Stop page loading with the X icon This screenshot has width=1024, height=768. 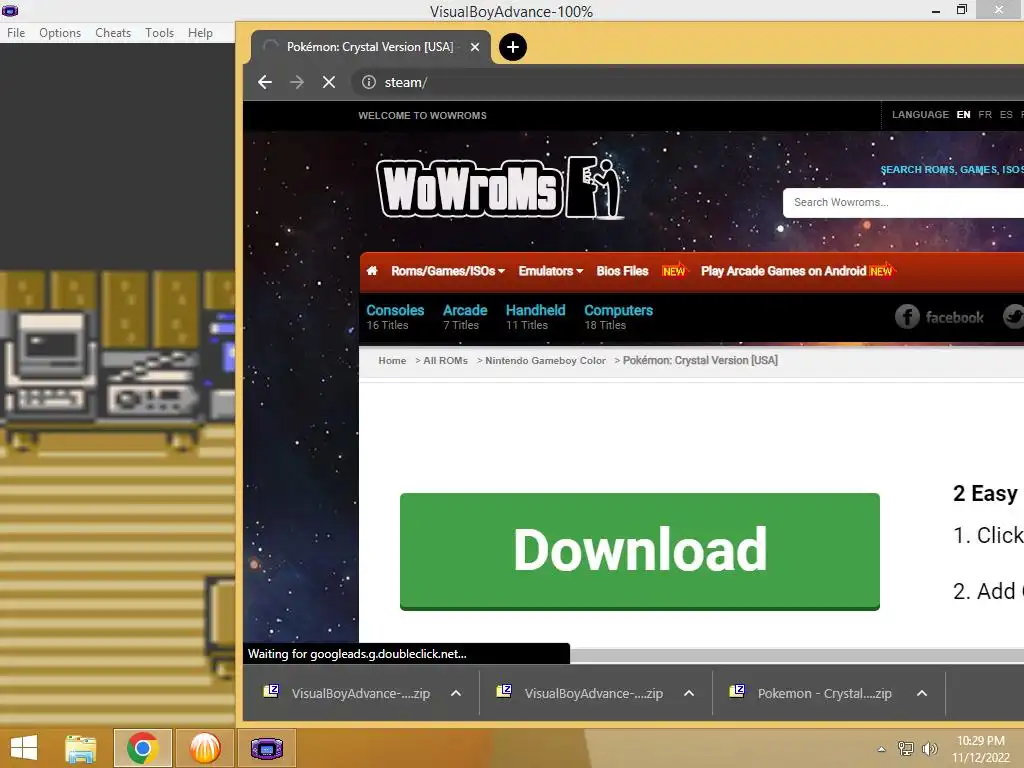pos(329,82)
